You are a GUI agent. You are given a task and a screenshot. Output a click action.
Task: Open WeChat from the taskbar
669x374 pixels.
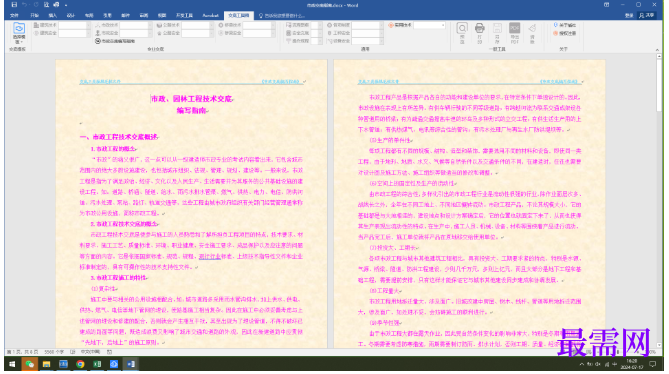click(29, 364)
